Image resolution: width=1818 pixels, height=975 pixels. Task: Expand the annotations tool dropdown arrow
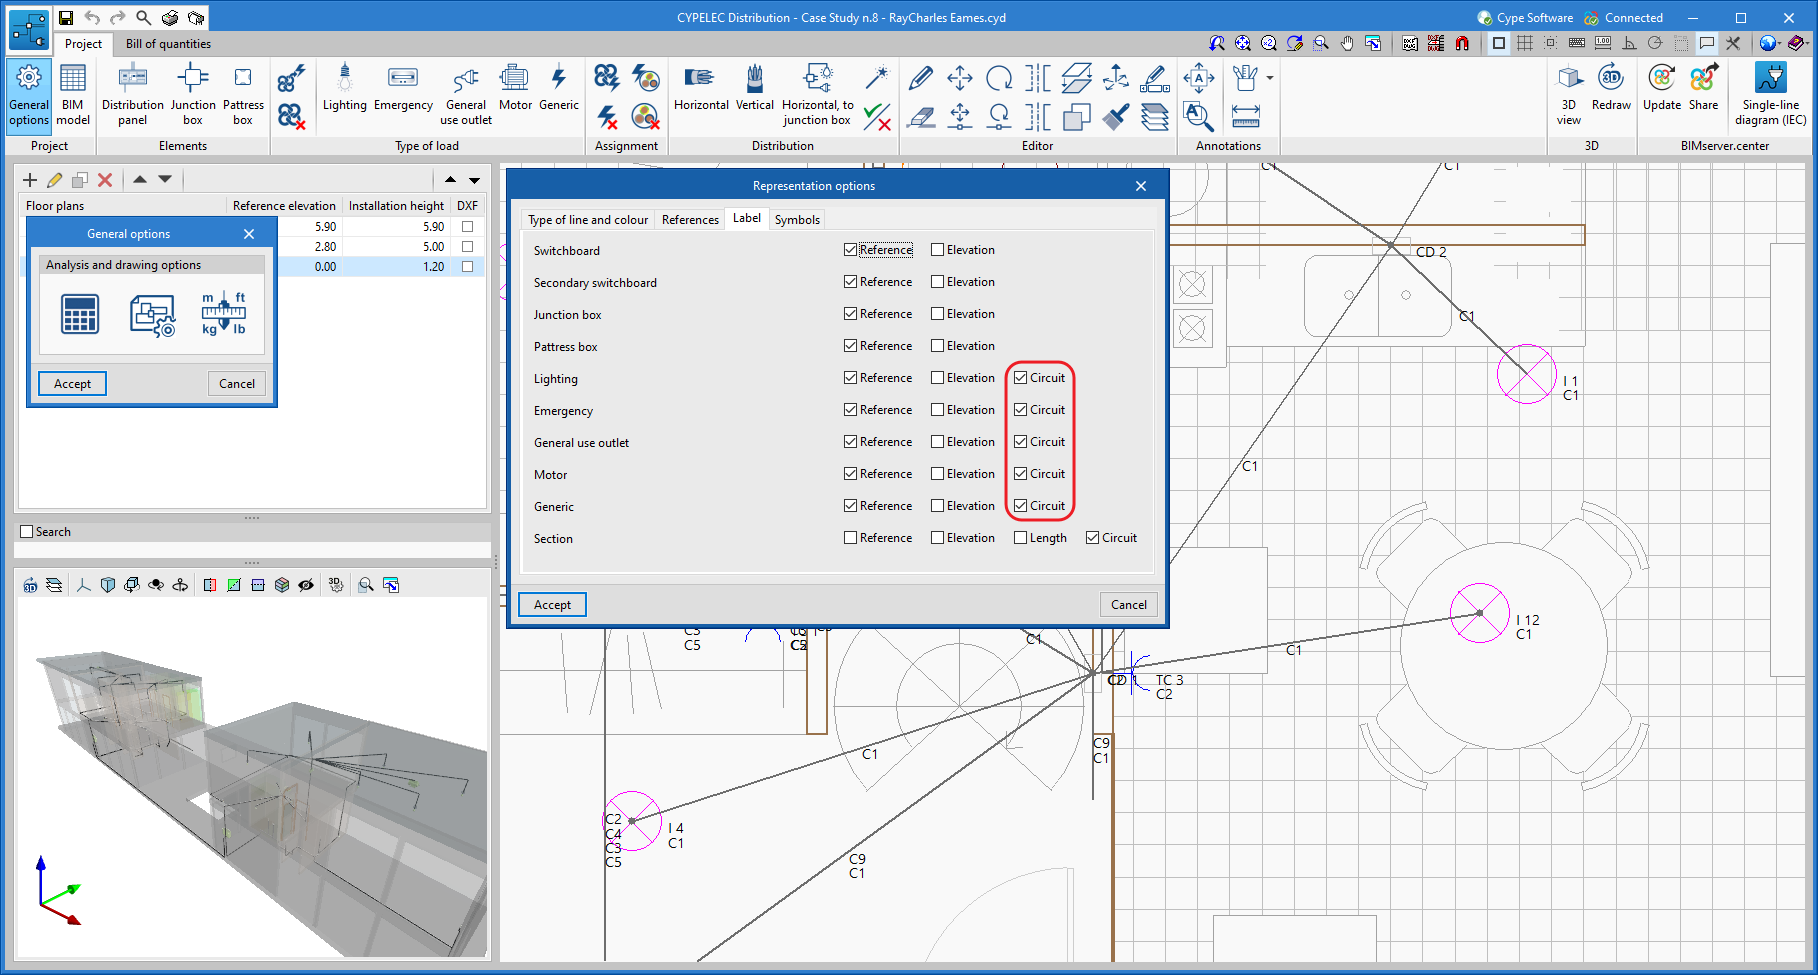pyautogui.click(x=1270, y=78)
